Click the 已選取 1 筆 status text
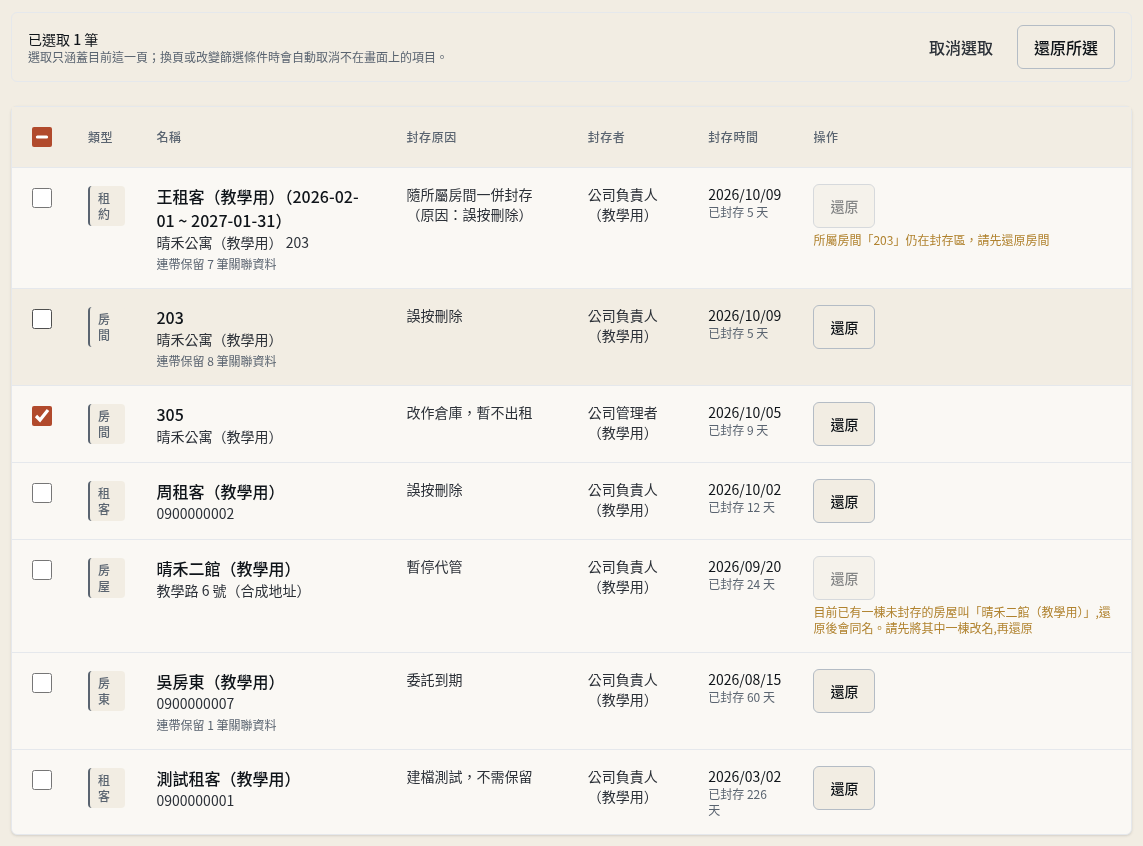Image resolution: width=1143 pixels, height=846 pixels. (63, 40)
